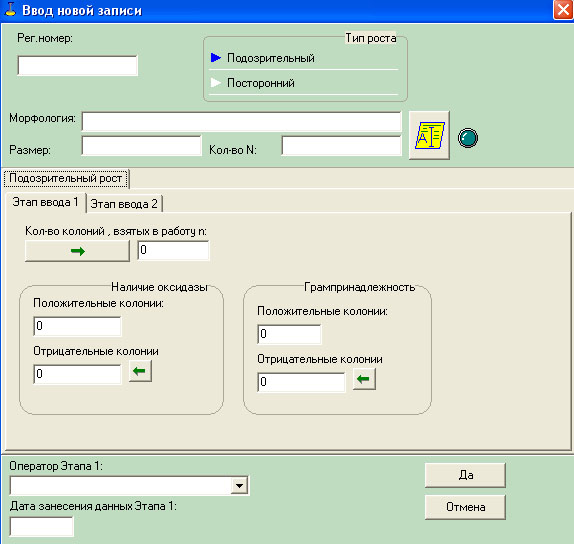Select the Этап ввода 1 tab
Image resolution: width=574 pixels, height=544 pixels.
point(45,202)
